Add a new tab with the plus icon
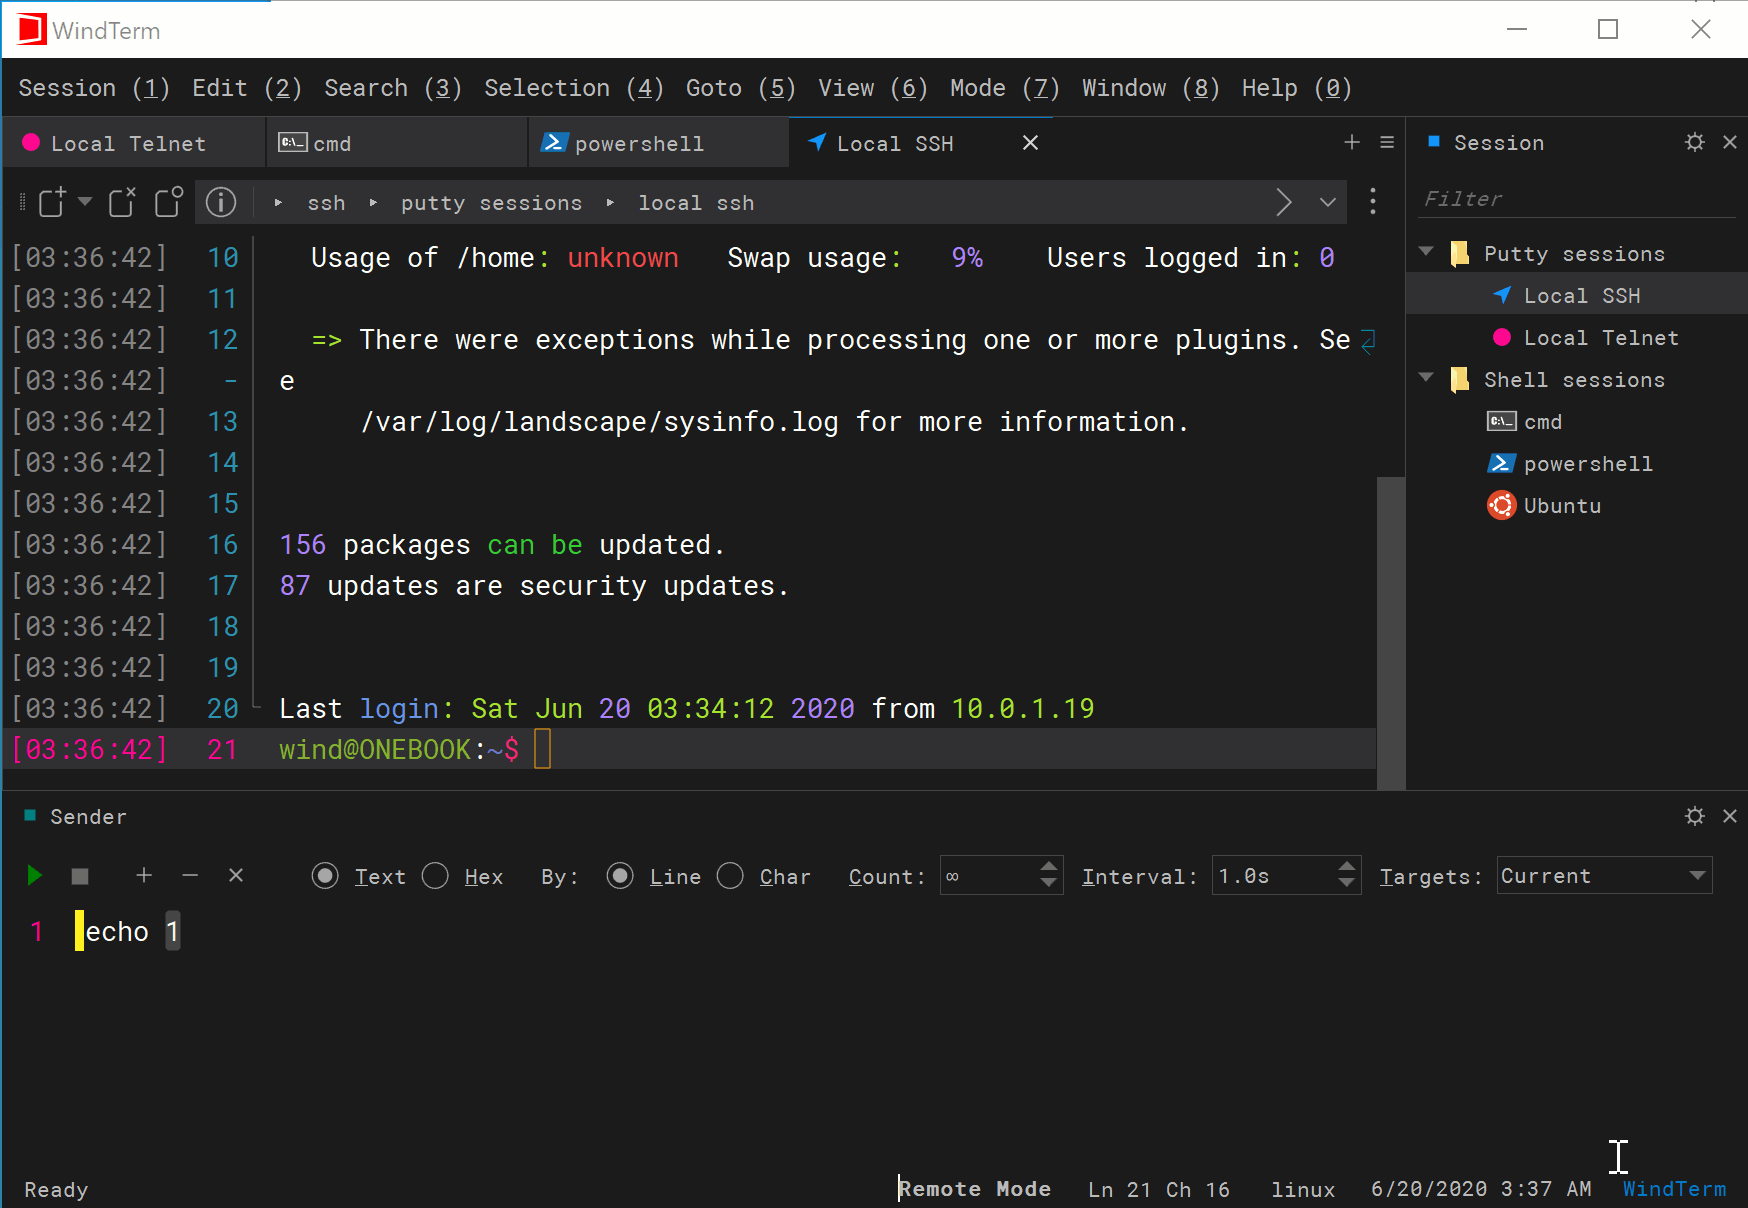 (1352, 142)
